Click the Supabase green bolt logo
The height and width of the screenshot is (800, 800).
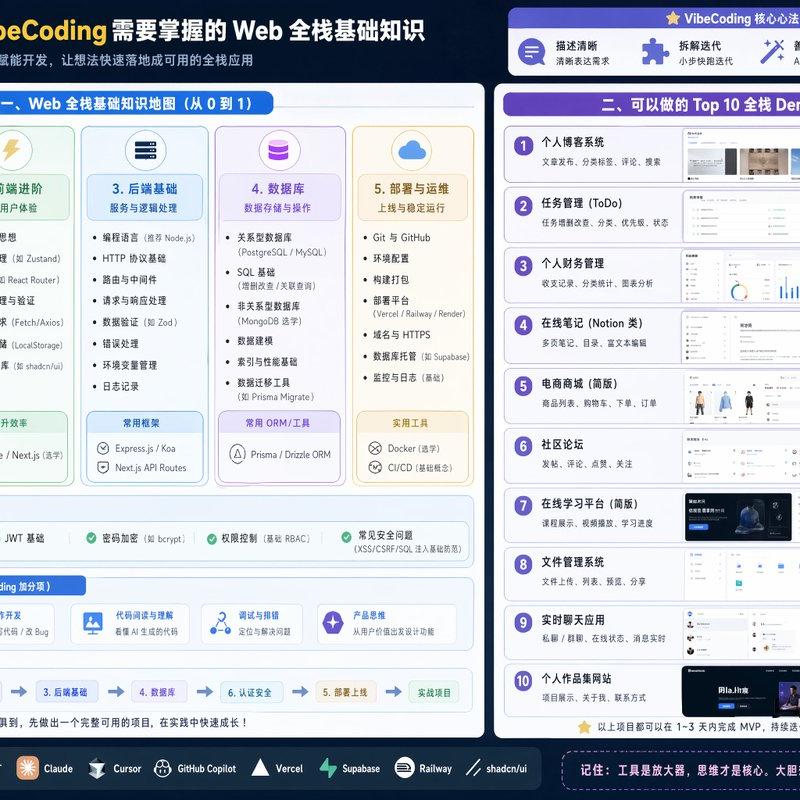click(328, 768)
